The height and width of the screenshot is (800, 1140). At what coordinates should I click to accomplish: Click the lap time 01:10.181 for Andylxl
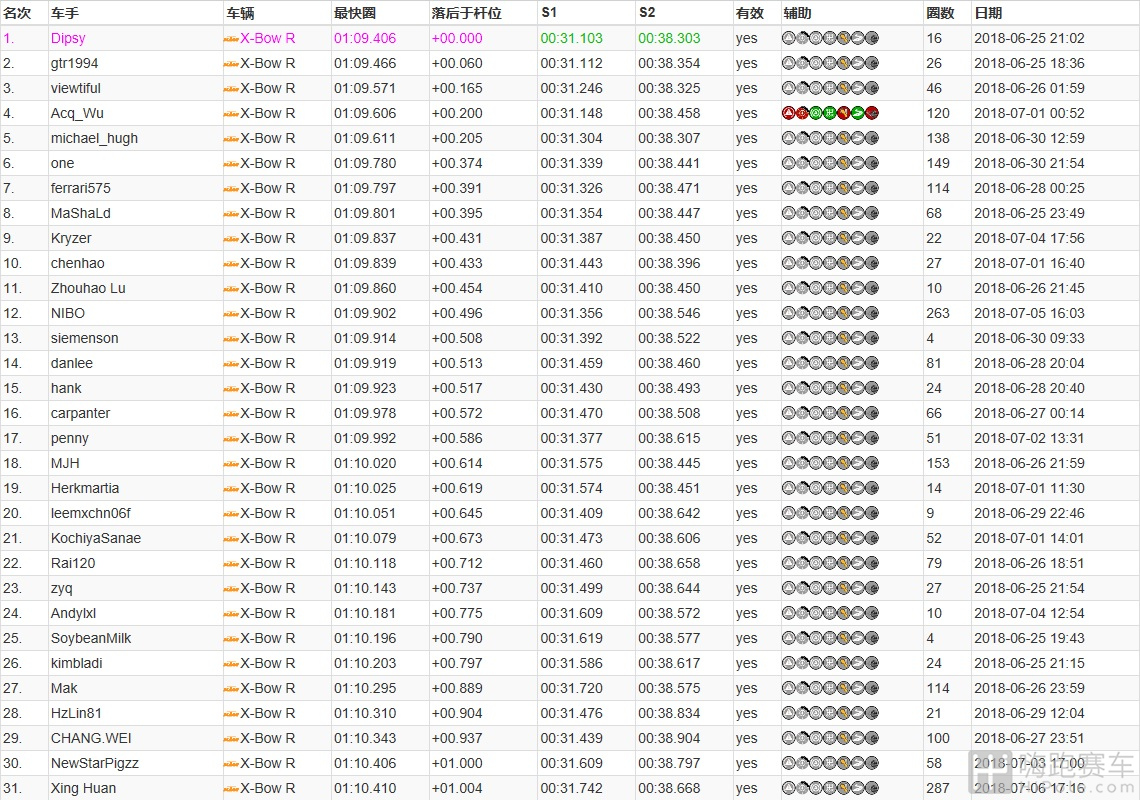tap(365, 613)
